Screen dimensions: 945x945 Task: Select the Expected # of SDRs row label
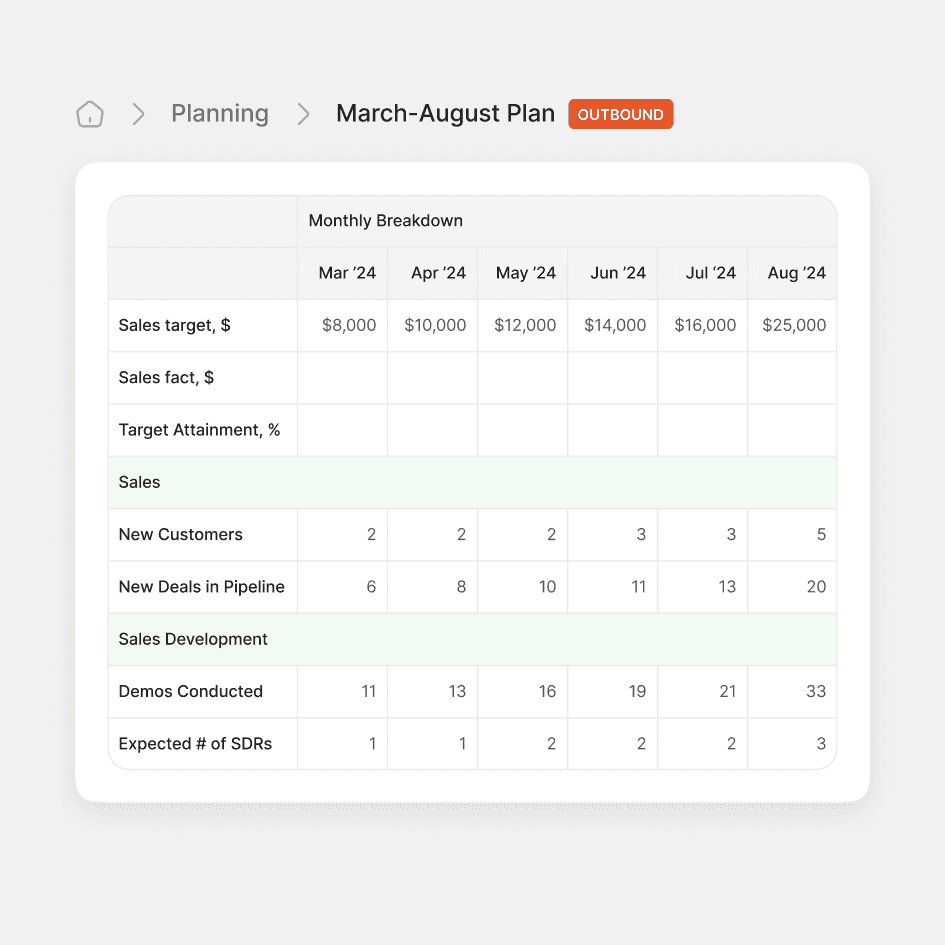[196, 744]
